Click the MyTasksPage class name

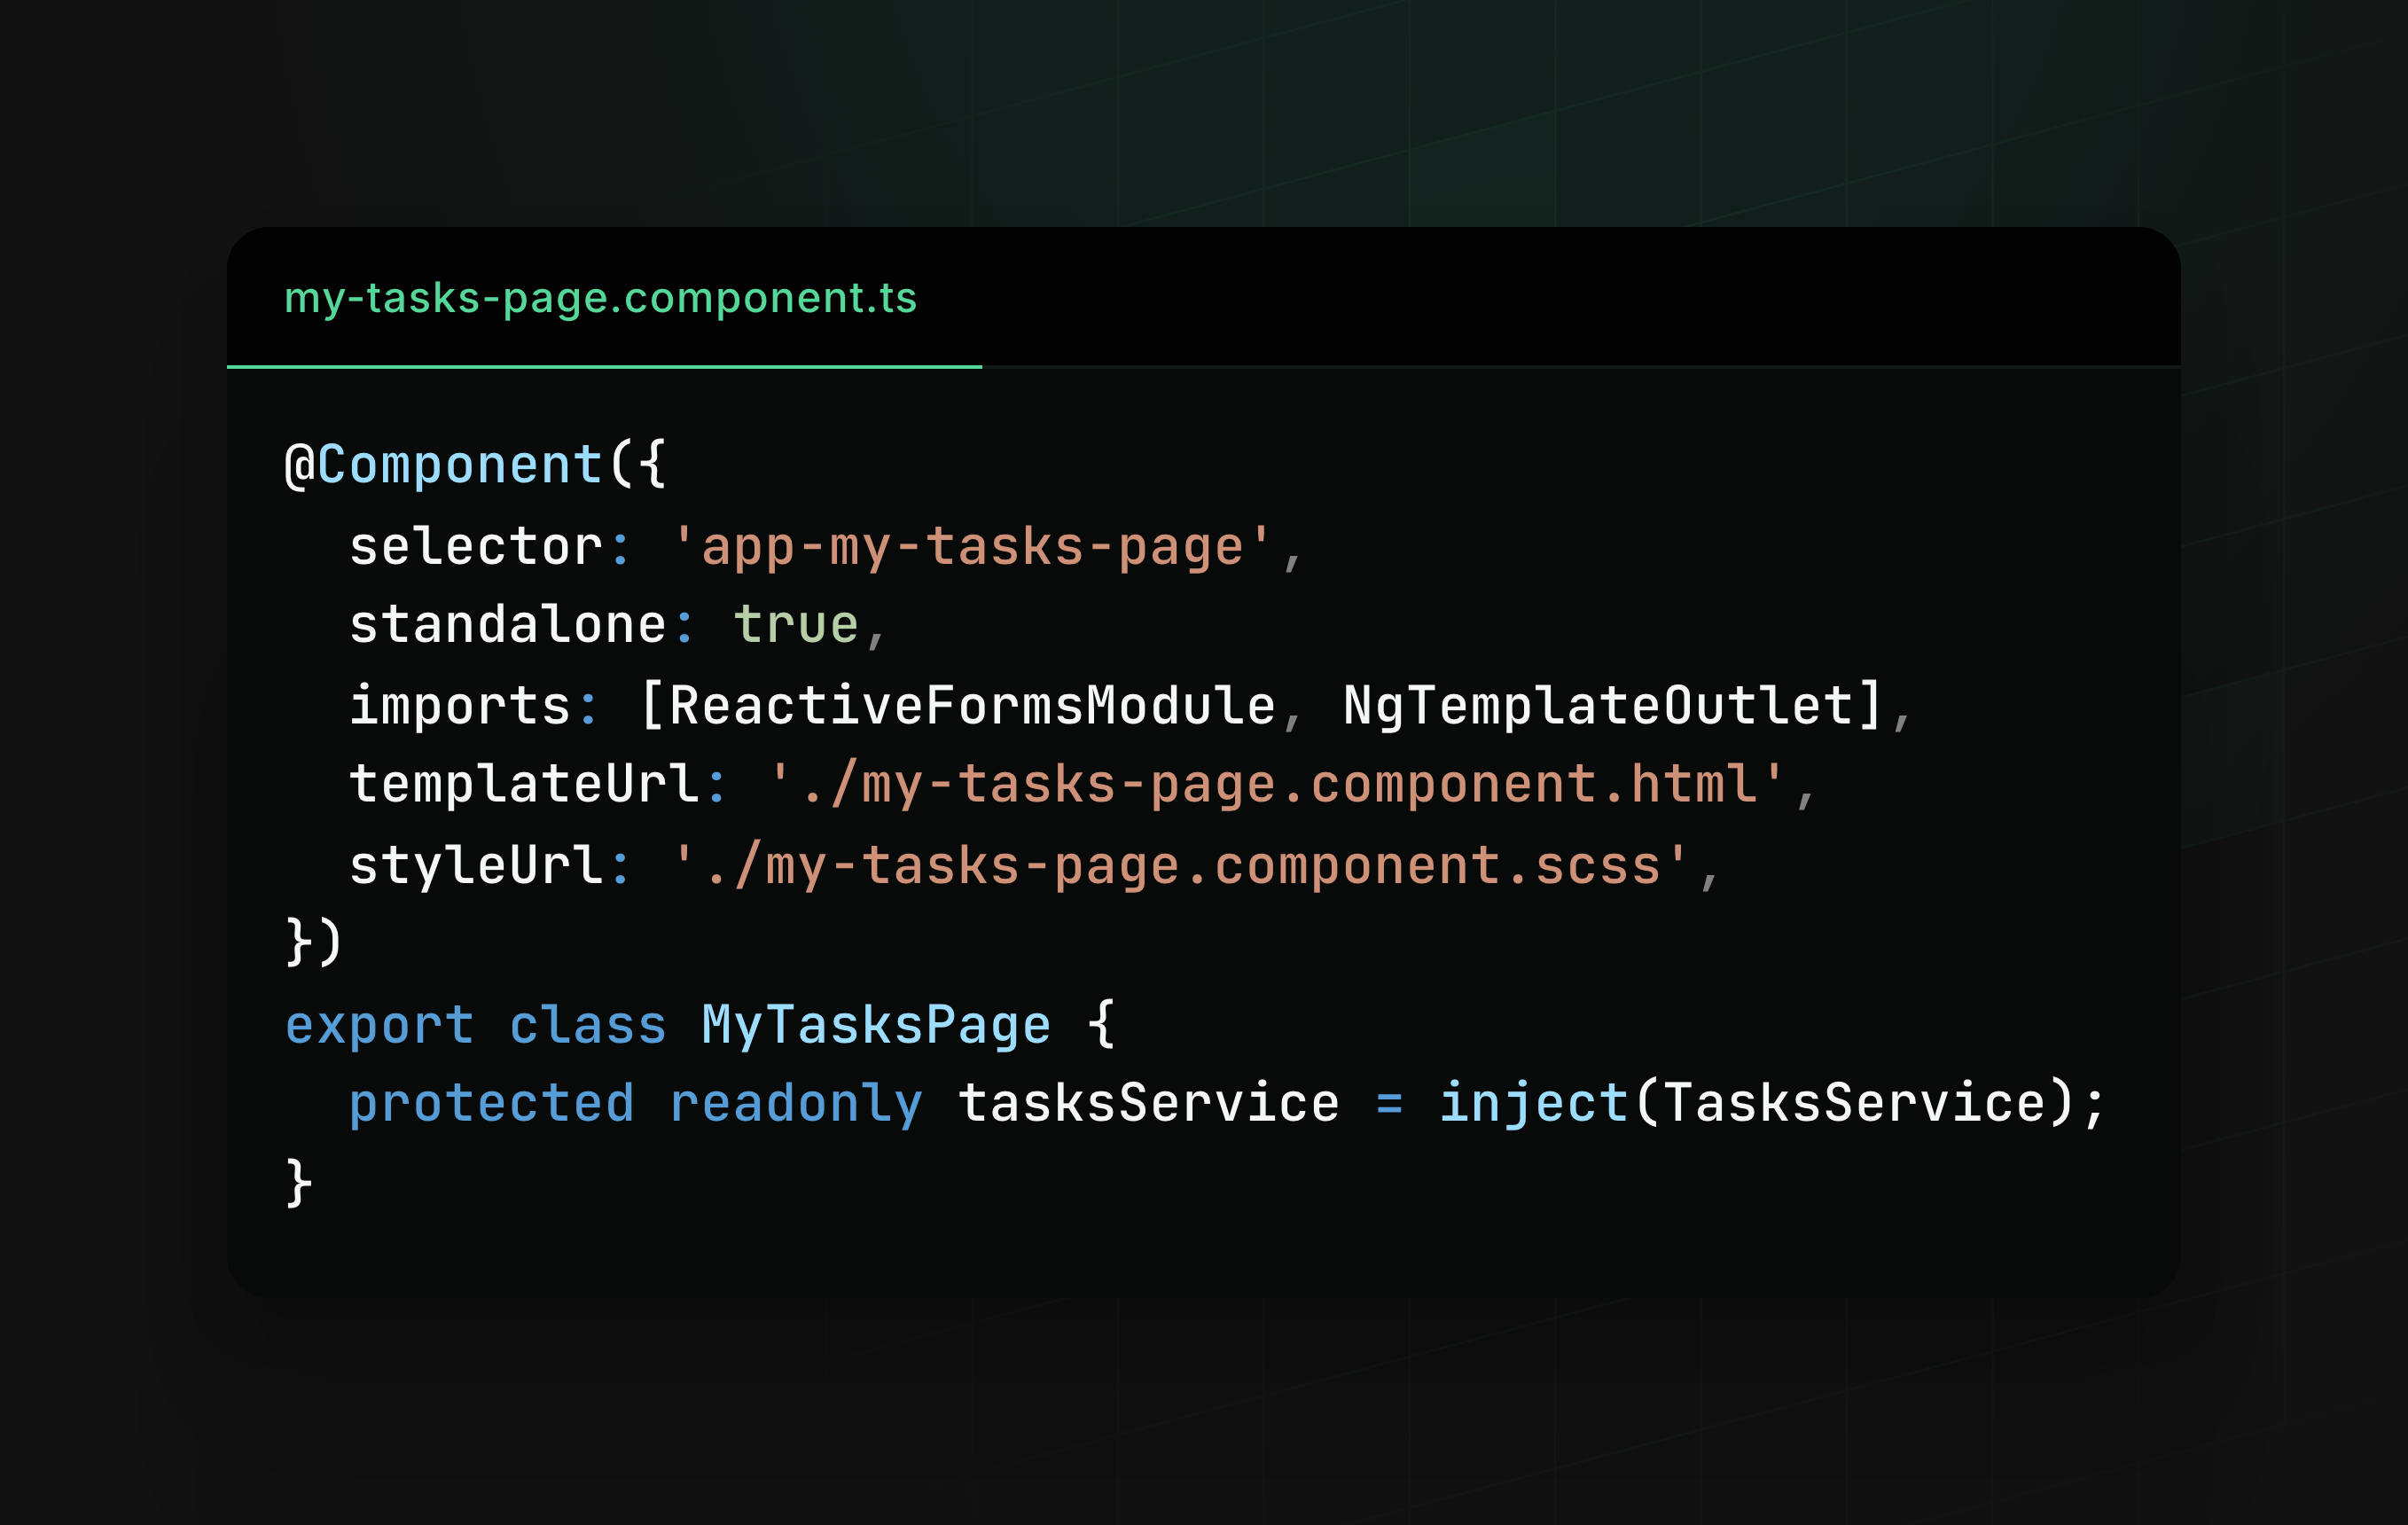point(876,1025)
